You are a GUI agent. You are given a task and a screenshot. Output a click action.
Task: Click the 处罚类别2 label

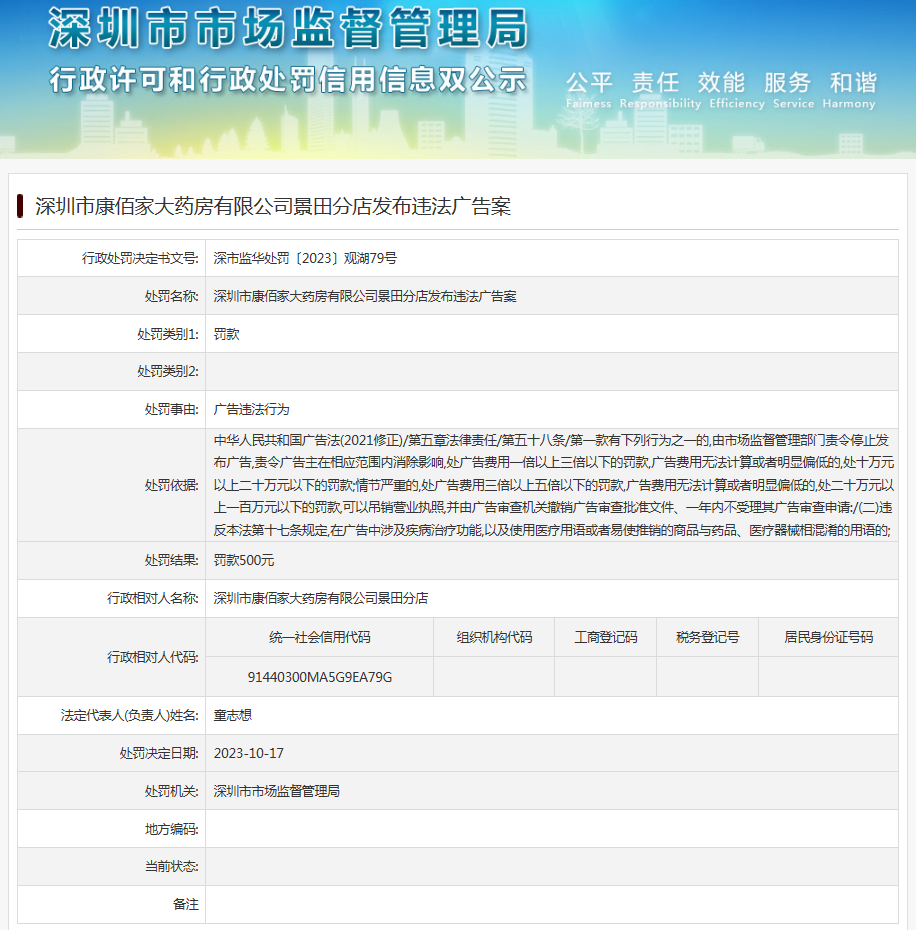[x=168, y=371]
